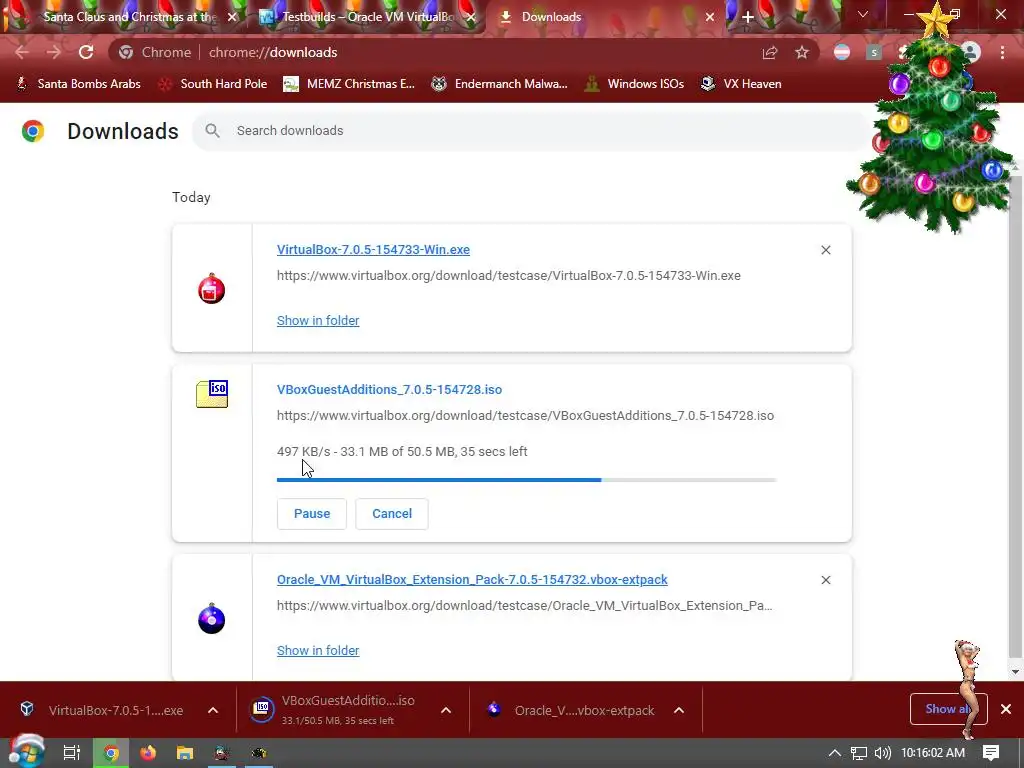The image size is (1024, 768).
Task: Click the ISO download progress bar
Action: (x=526, y=480)
